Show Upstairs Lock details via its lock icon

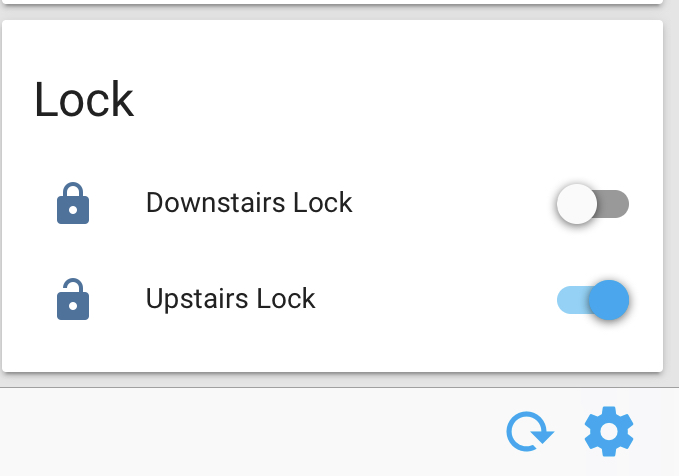coord(73,299)
